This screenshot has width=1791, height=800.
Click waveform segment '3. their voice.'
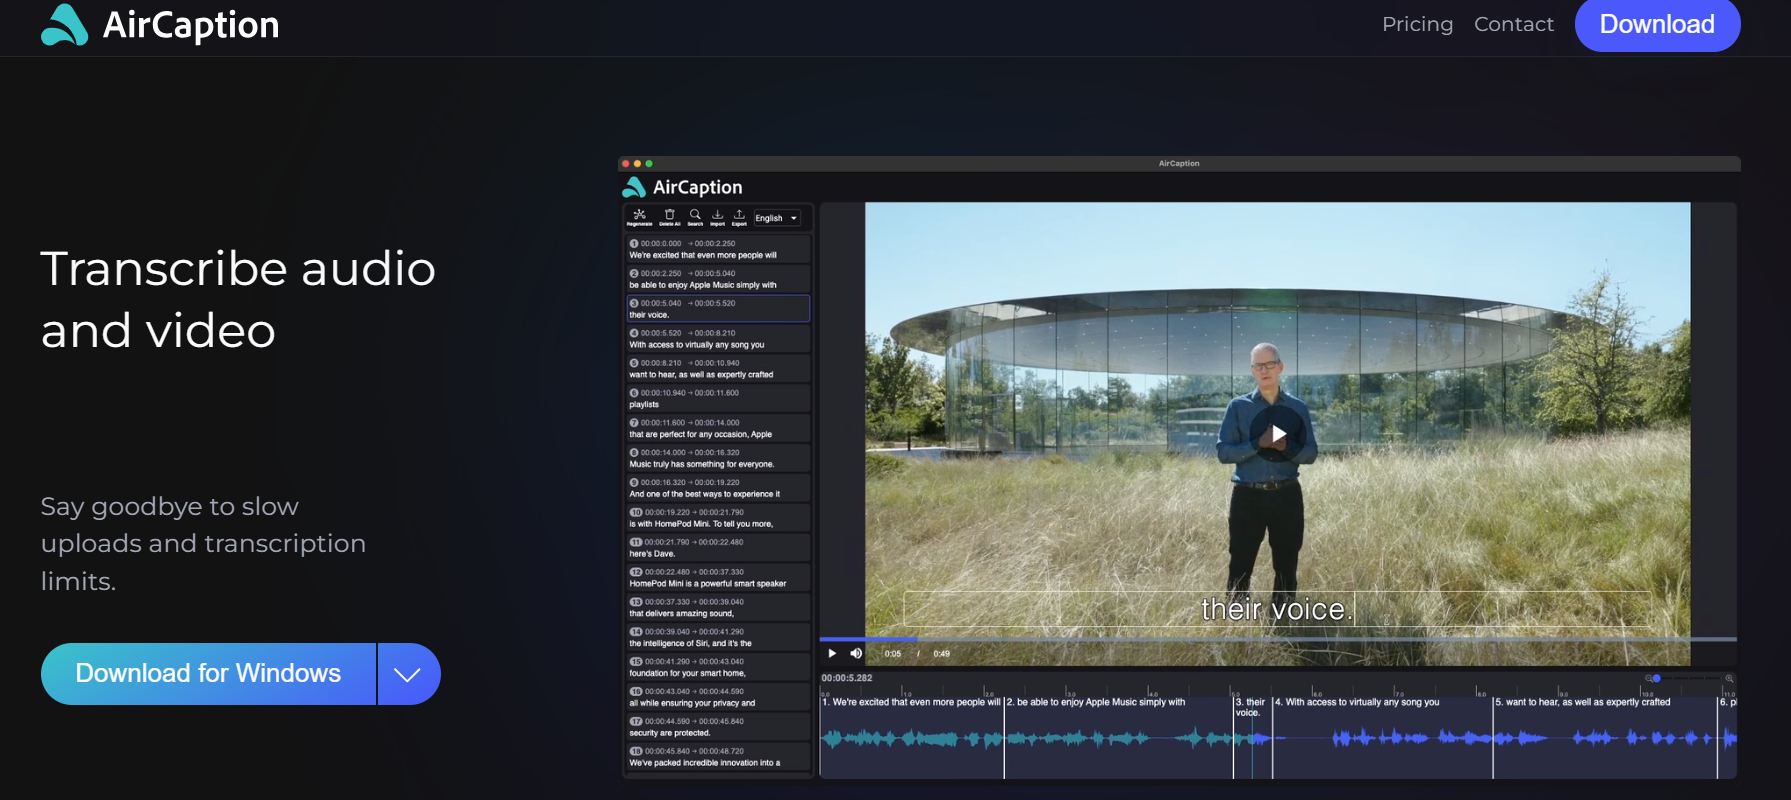[x=1253, y=737]
